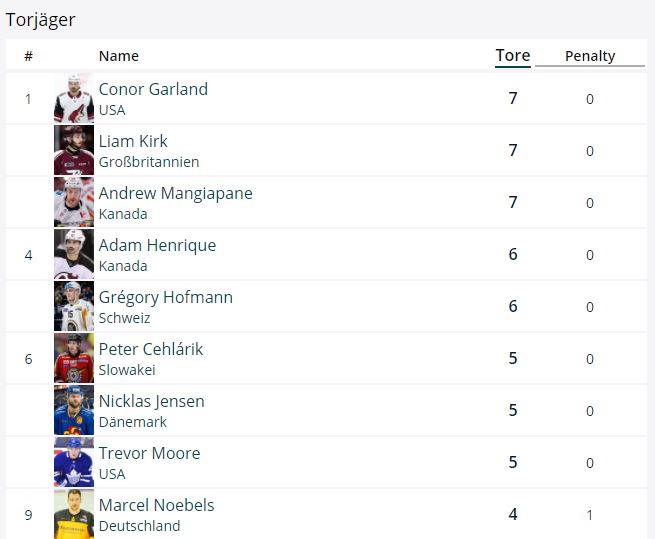Screen dimensions: 655x539
Task: Open Liam Kirk's profile link
Action: pyautogui.click(x=133, y=141)
